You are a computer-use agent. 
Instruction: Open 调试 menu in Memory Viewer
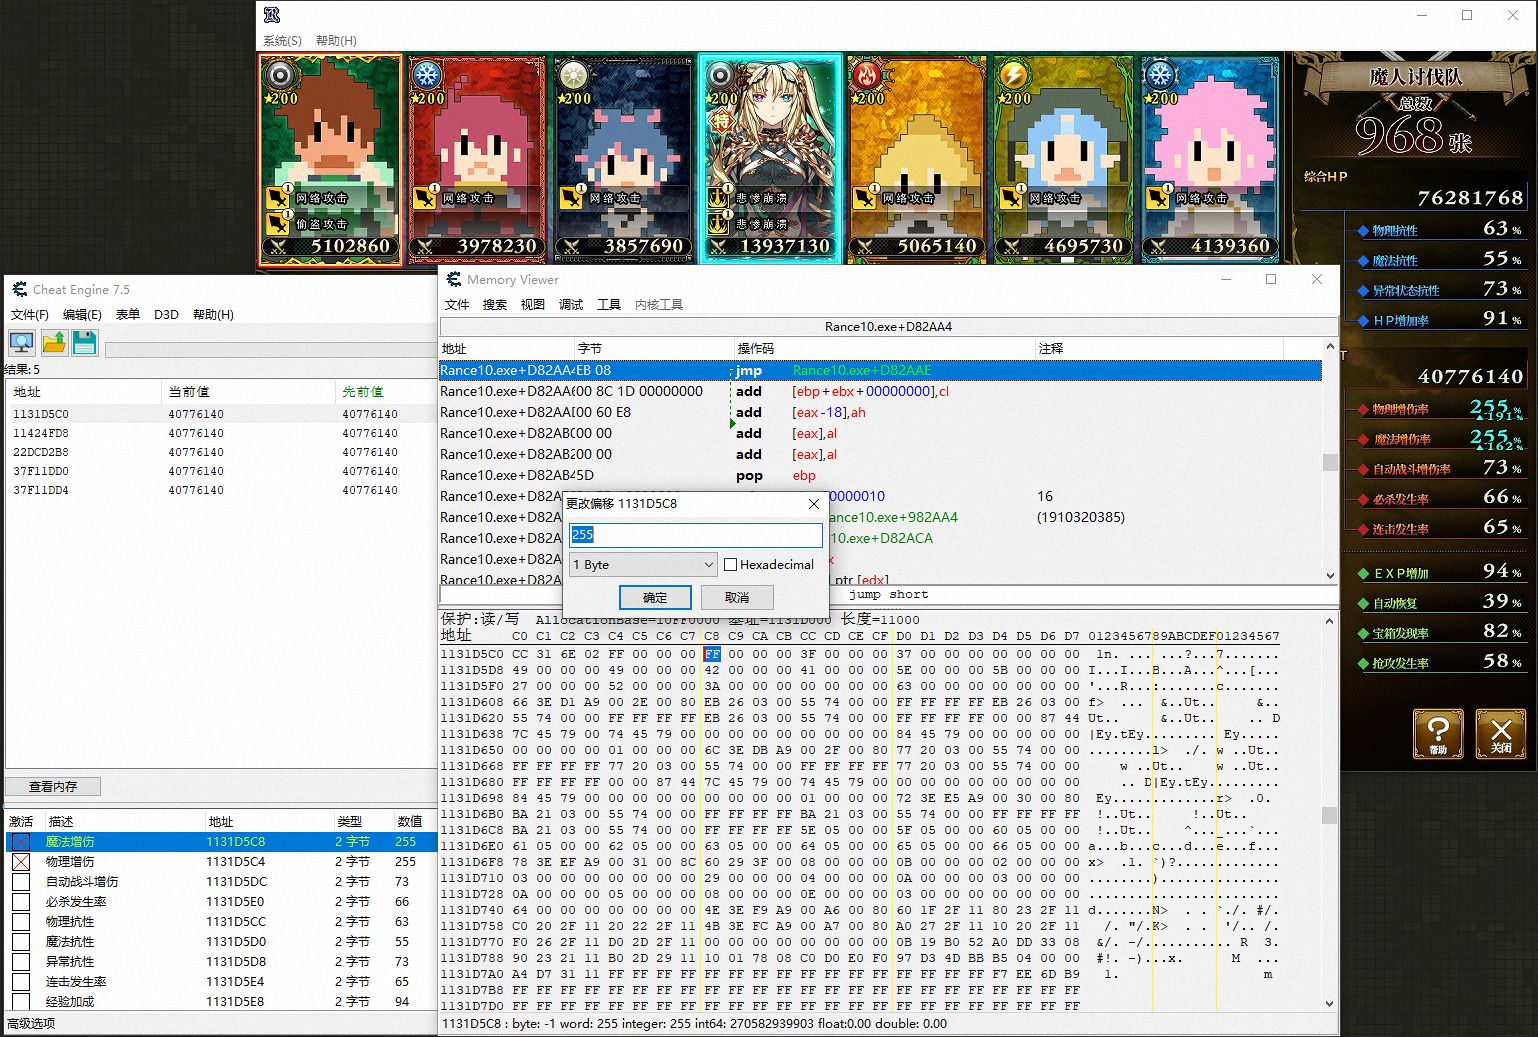coord(571,304)
